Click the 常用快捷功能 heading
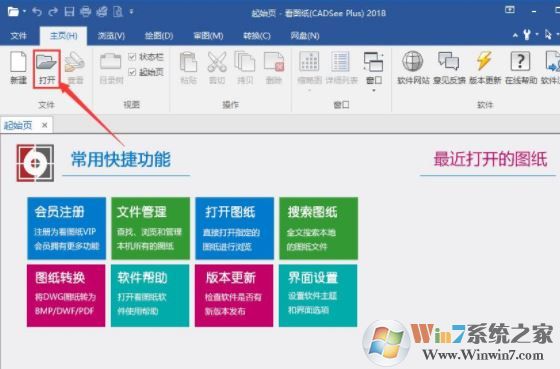 coord(121,159)
